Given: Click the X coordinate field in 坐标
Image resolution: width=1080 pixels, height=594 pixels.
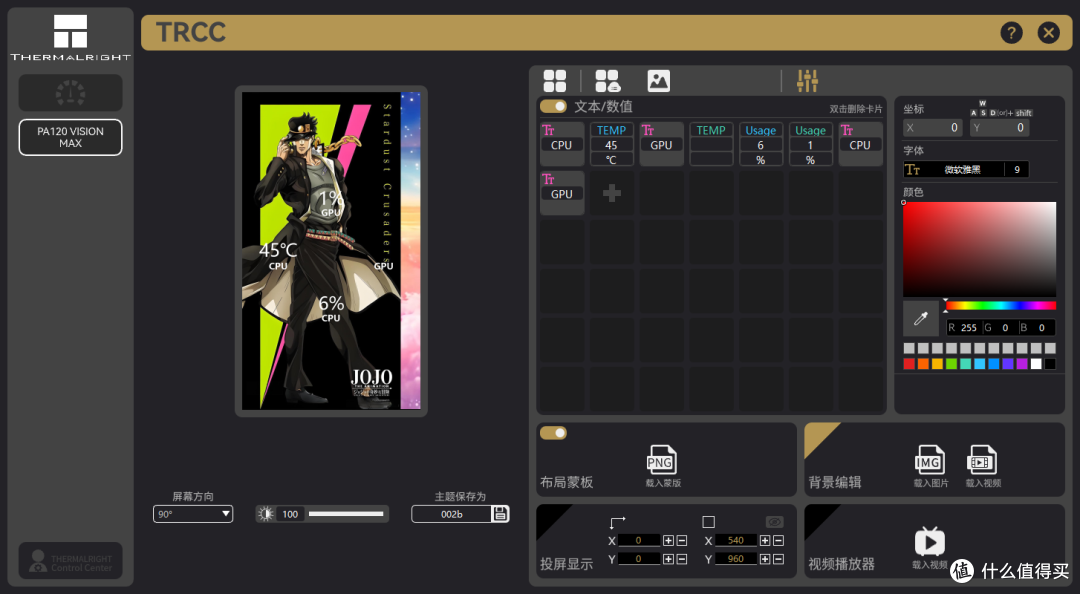Looking at the screenshot, I should [933, 127].
